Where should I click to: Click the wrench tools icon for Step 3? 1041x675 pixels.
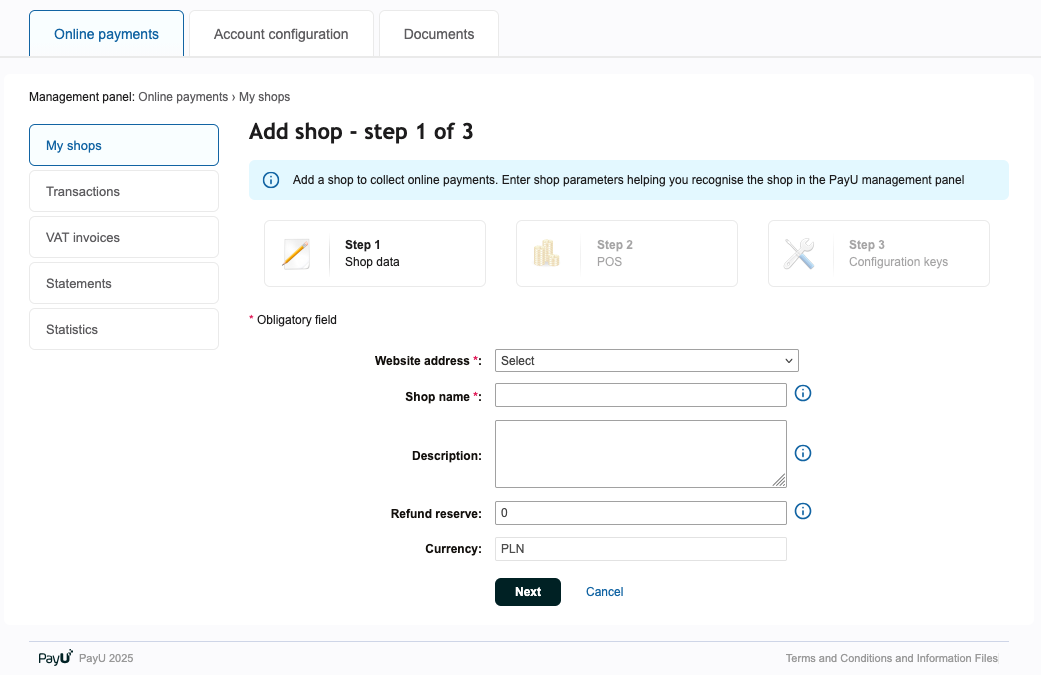(x=799, y=254)
